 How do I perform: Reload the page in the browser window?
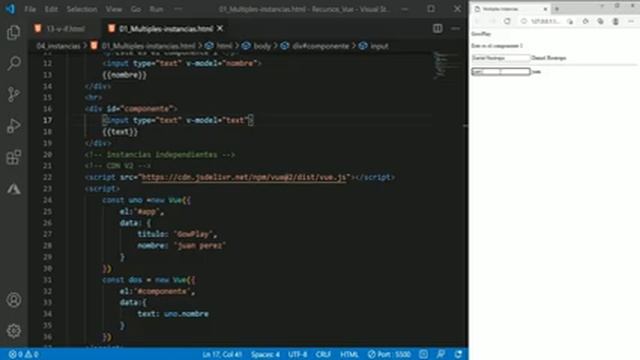tap(507, 21)
